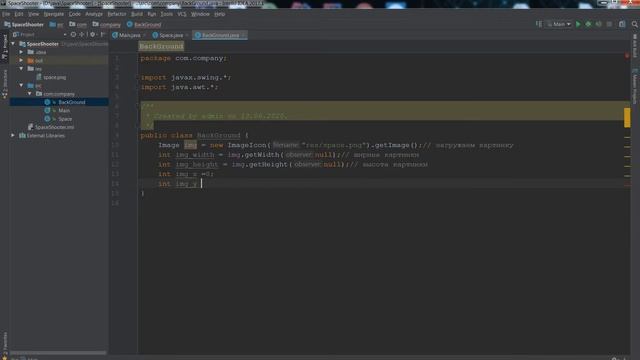
Task: Open the Maven Projects side tab
Action: [x=635, y=86]
